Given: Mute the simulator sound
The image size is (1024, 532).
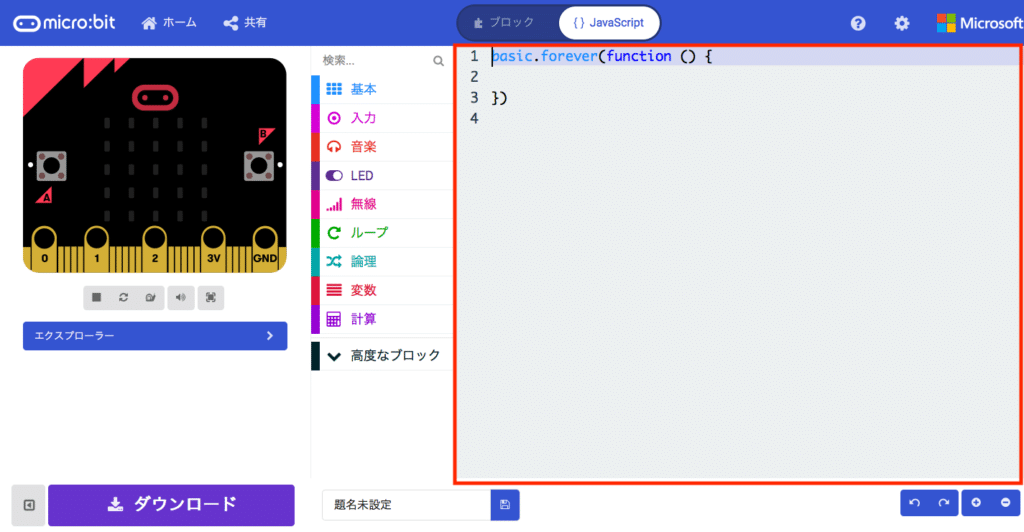Looking at the screenshot, I should pos(181,298).
